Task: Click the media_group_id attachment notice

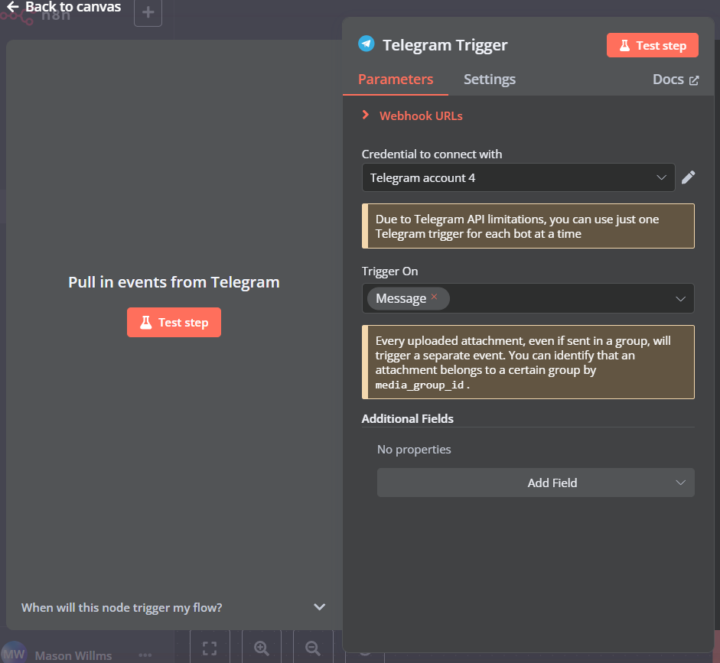Action: point(528,362)
